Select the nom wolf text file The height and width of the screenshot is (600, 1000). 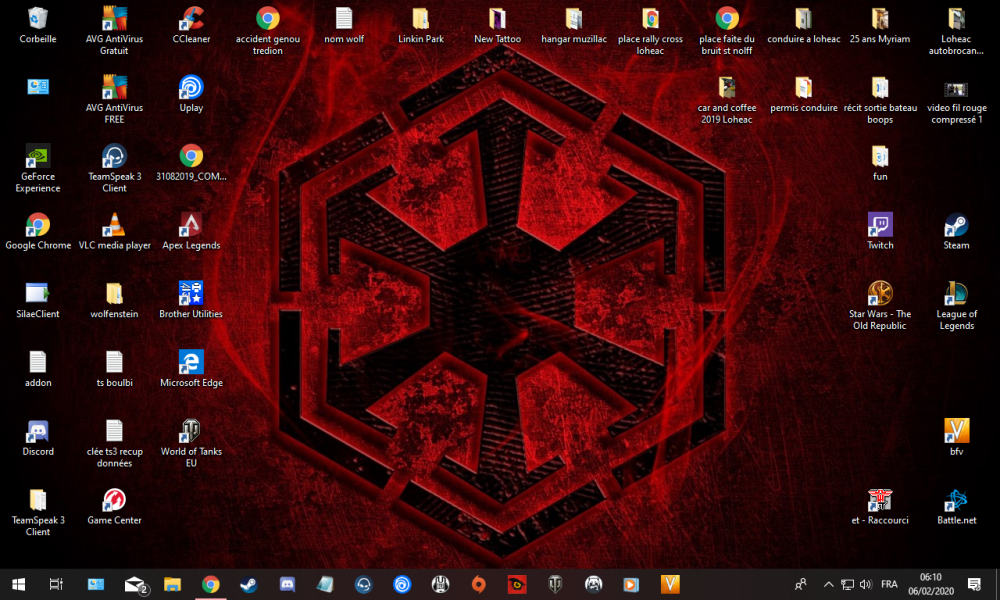point(344,26)
